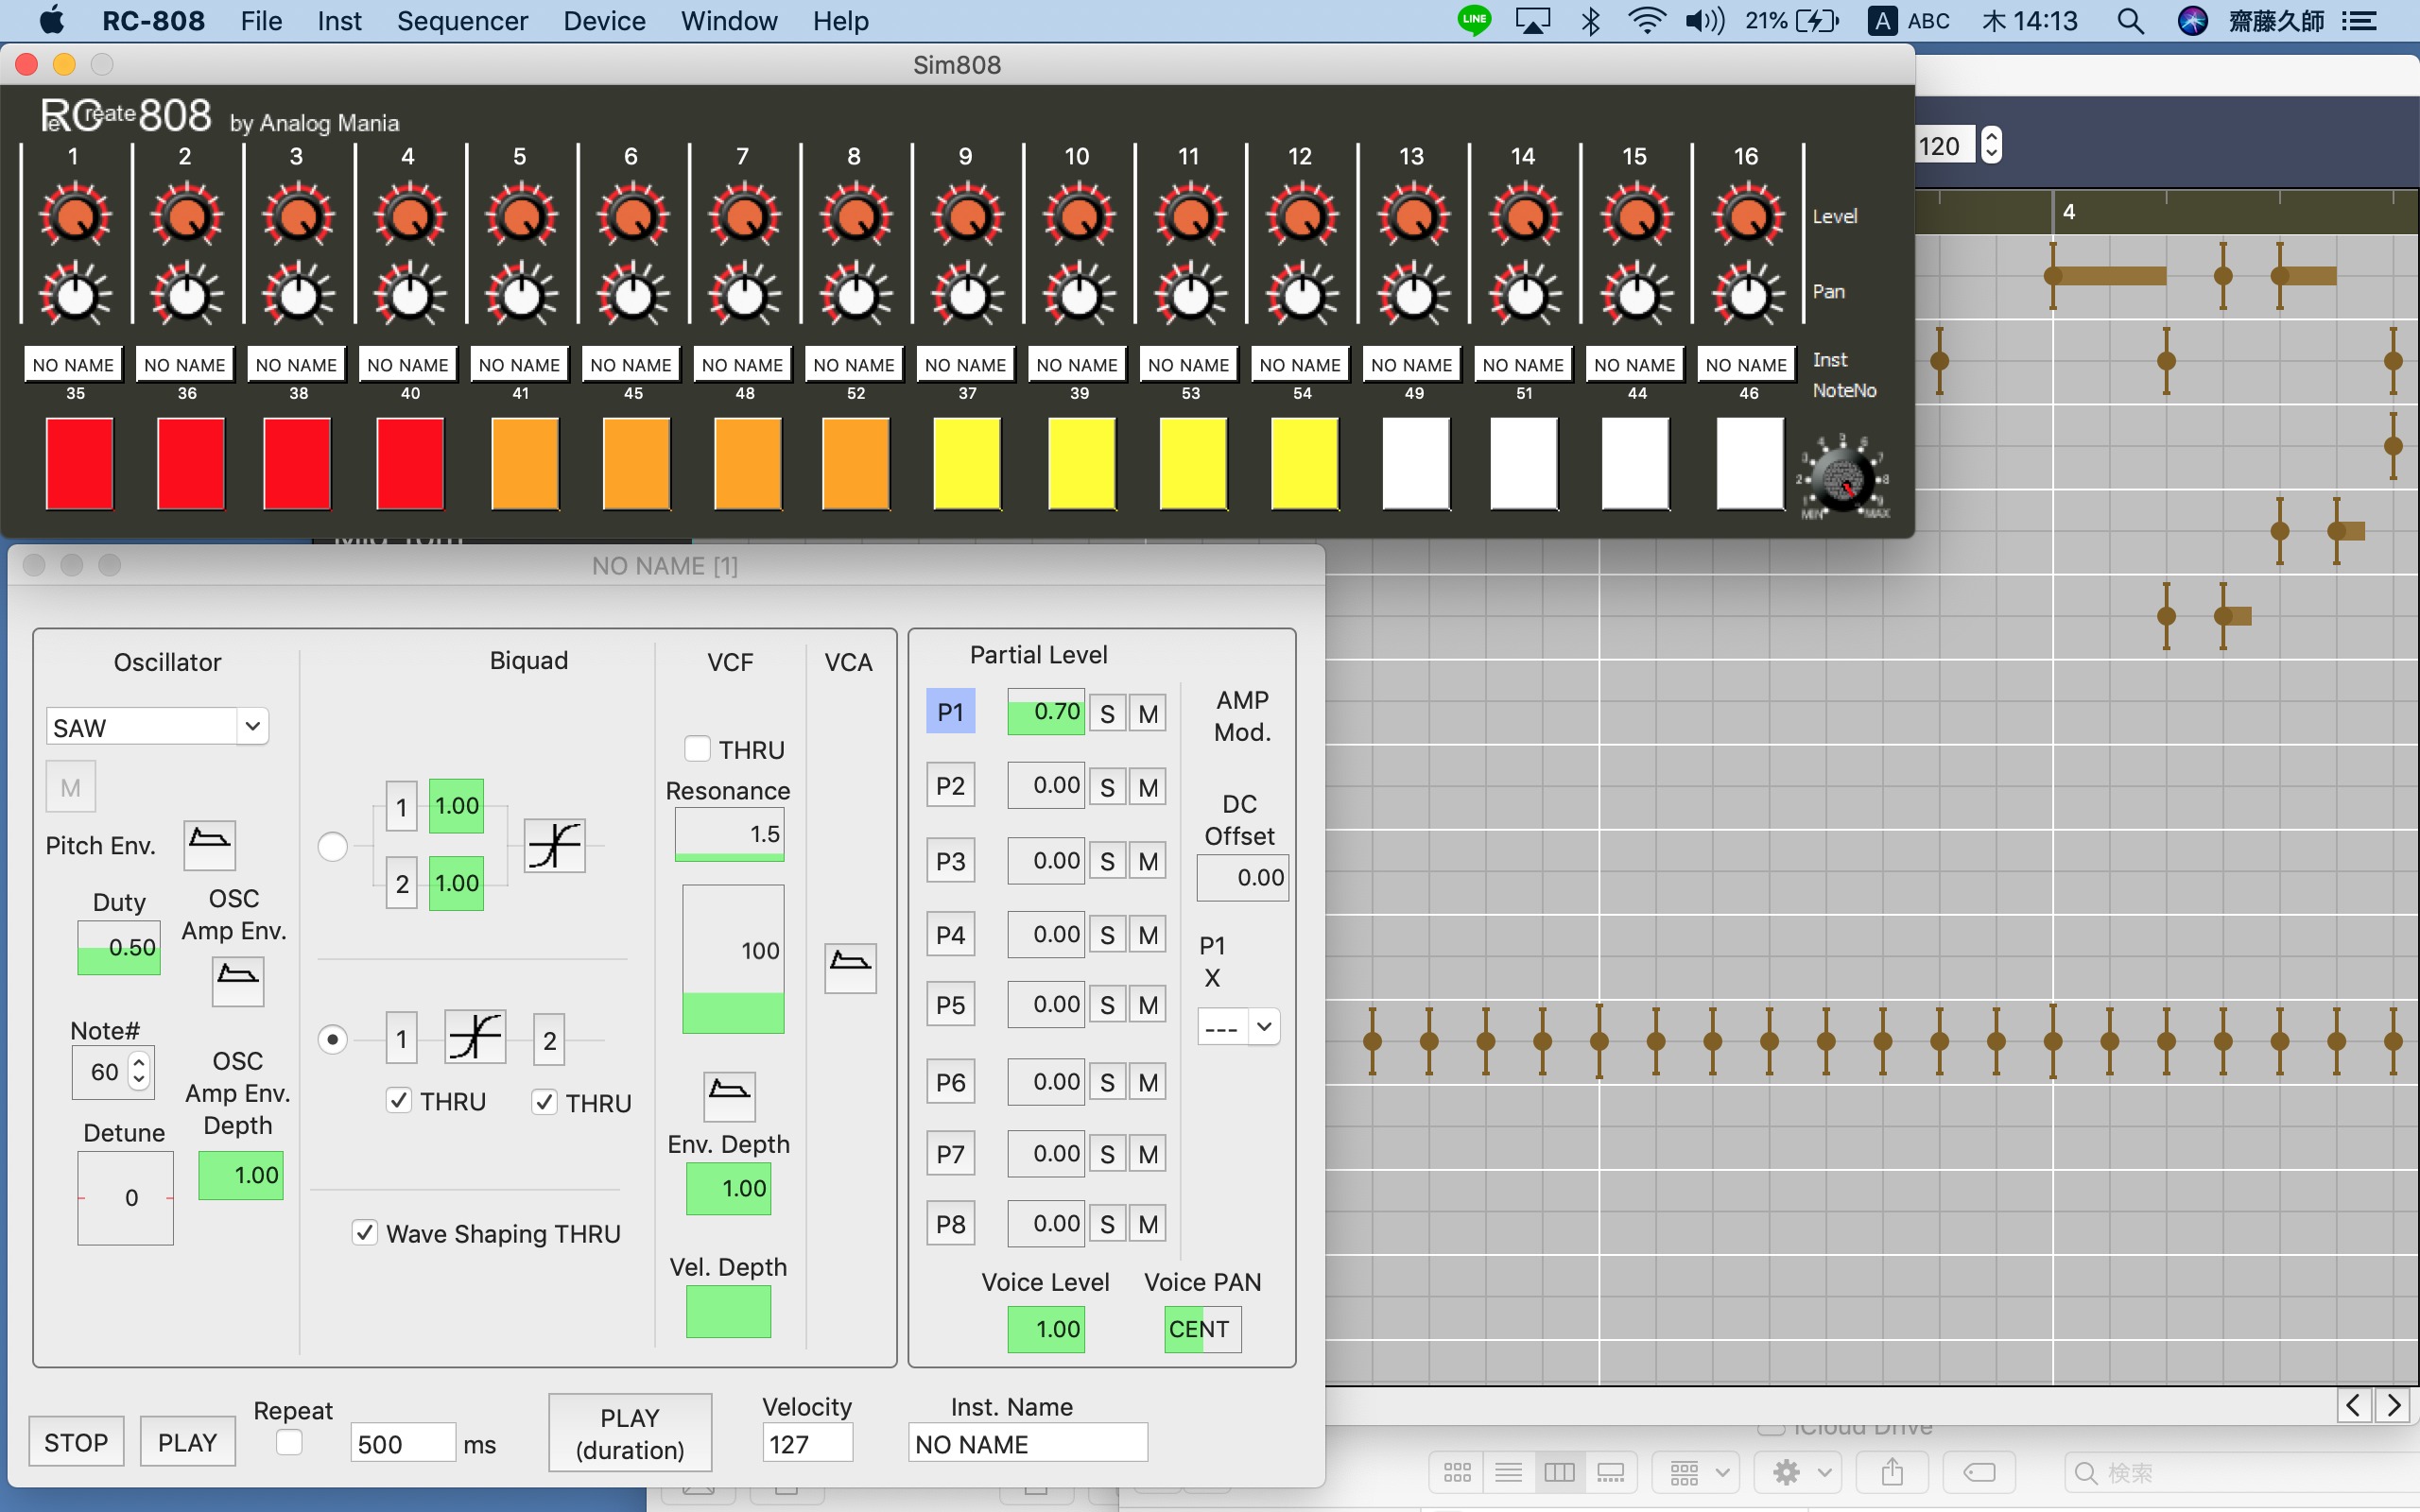Open the Window menu
The height and width of the screenshot is (1512, 2420).
729,21
